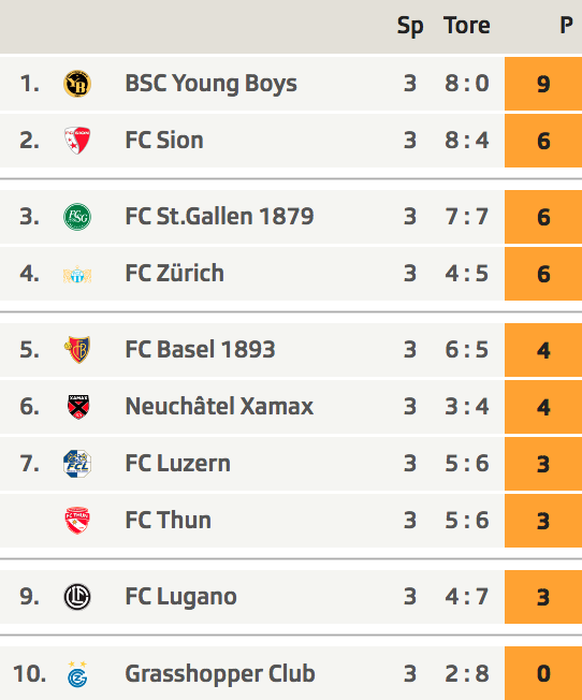Click the FC Zürich club logo

tap(77, 274)
